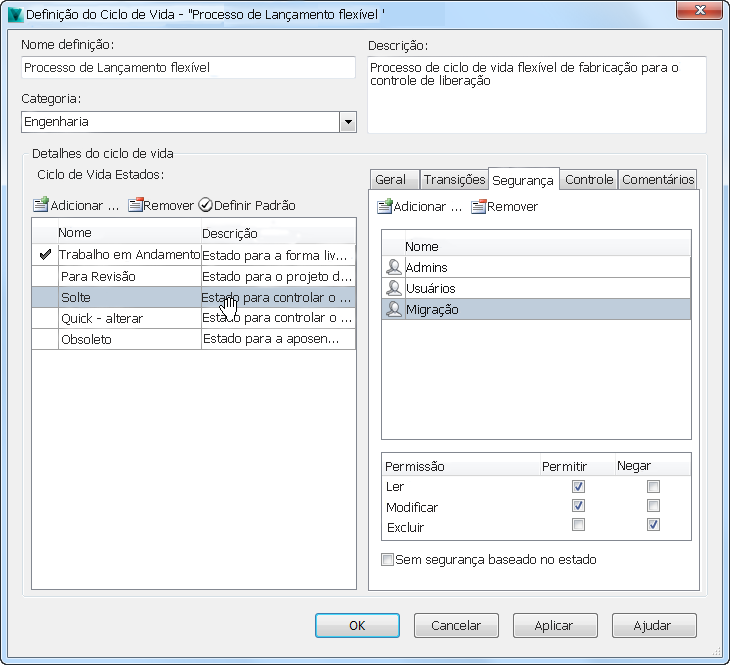
Task: Toggle Permitir checkbox for Modificar
Action: tap(578, 505)
